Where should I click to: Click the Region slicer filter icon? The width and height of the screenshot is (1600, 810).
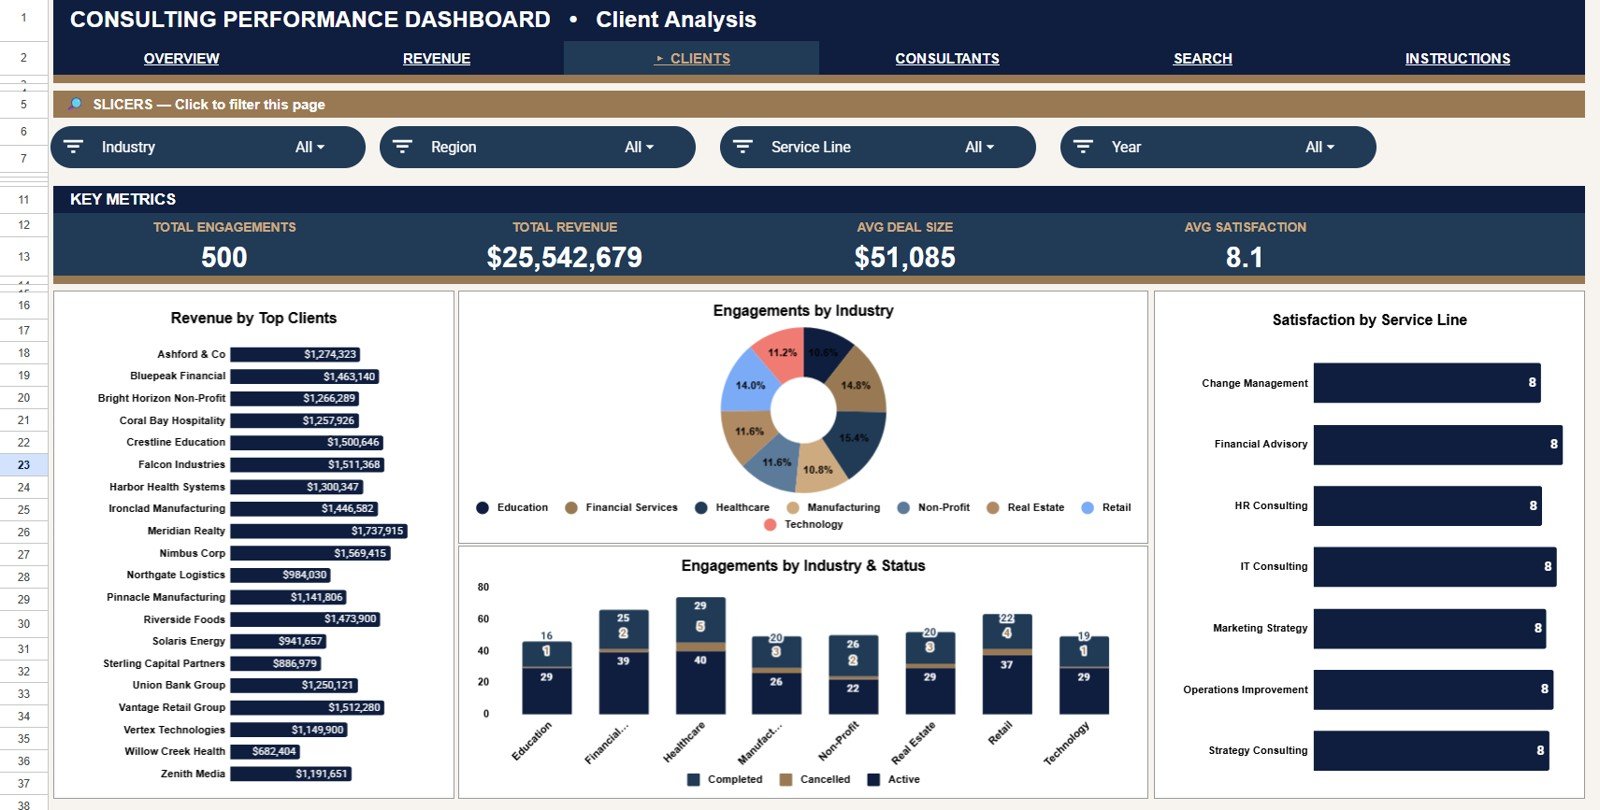(402, 147)
